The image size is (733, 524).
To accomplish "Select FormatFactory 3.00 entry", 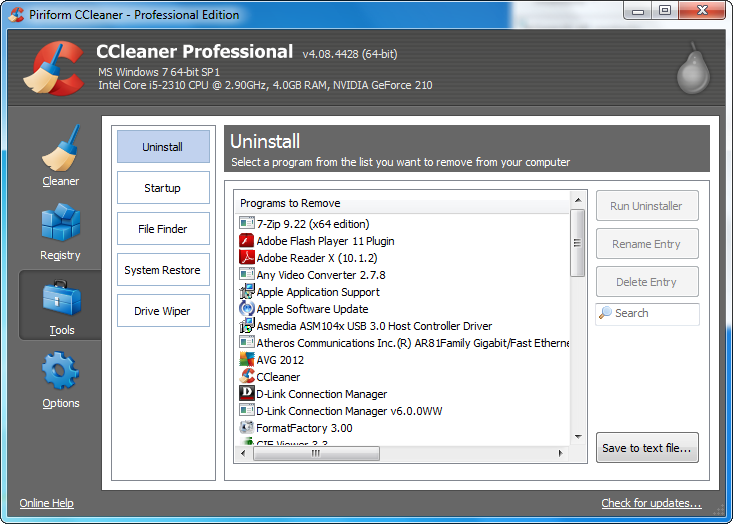I will pos(304,428).
